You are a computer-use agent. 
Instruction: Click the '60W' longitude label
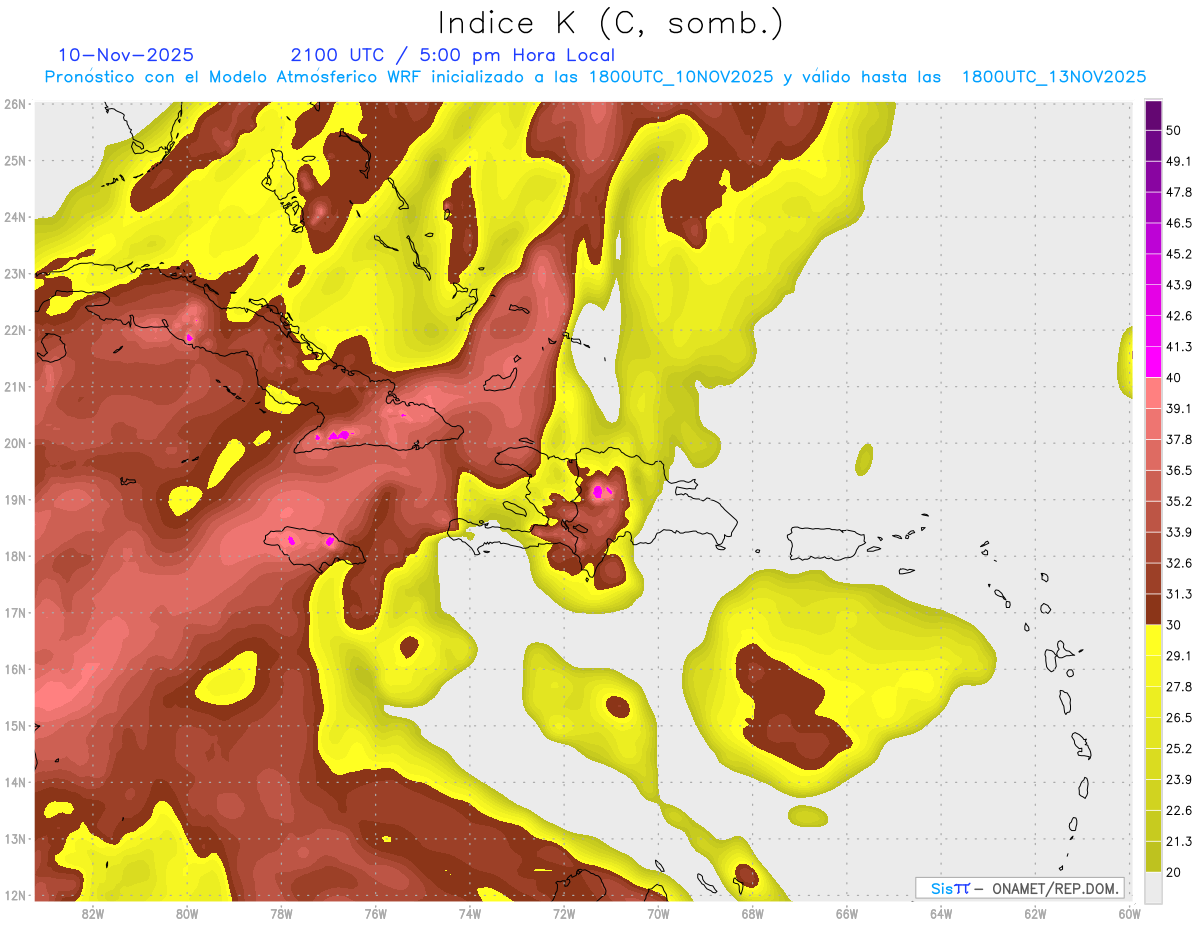[x=1129, y=913]
